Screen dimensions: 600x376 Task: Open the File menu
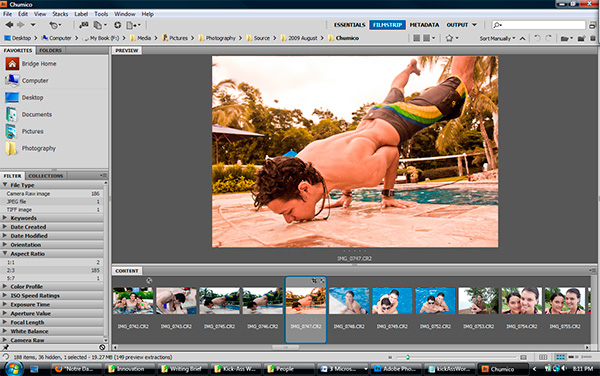click(x=7, y=14)
